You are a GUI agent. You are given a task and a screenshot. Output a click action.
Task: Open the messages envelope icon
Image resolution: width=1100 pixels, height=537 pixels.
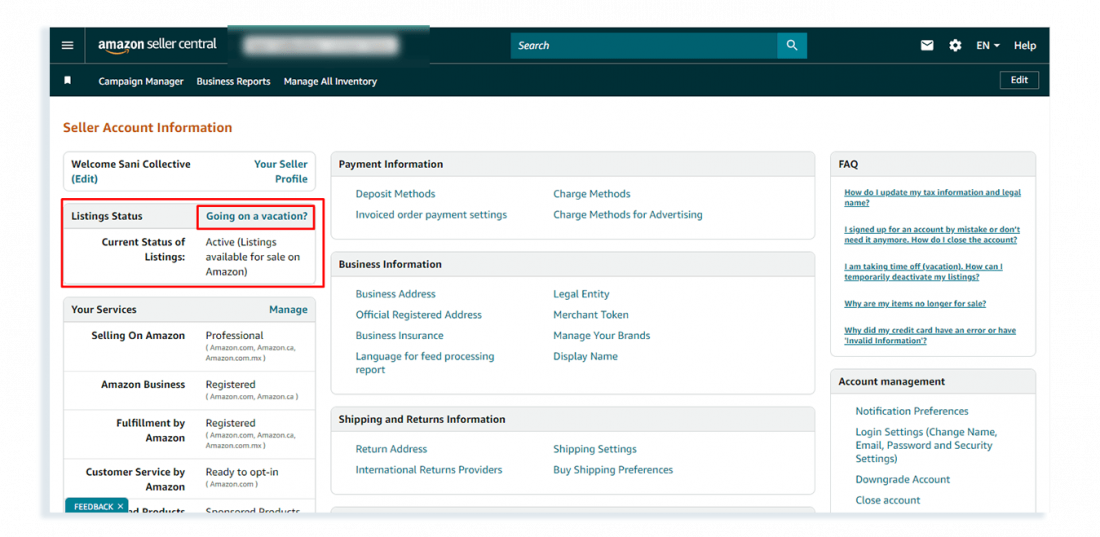(927, 46)
